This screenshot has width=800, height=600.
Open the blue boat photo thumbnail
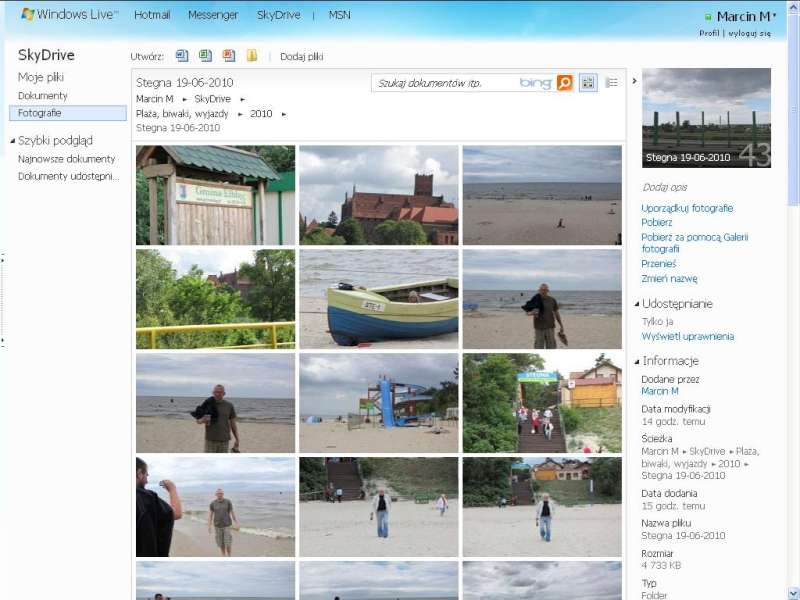tap(379, 298)
